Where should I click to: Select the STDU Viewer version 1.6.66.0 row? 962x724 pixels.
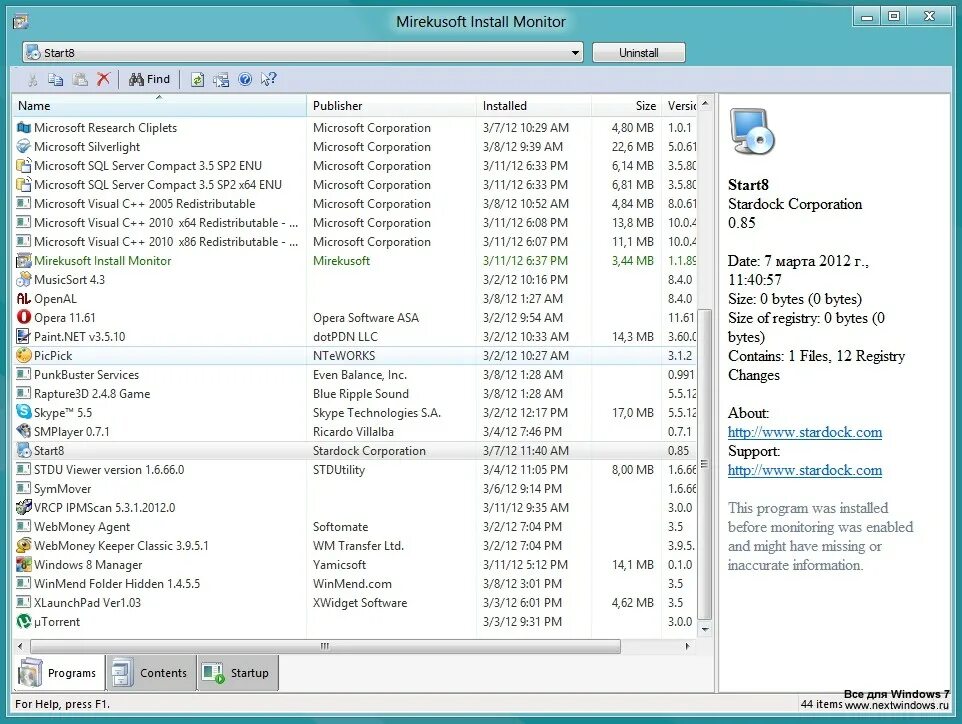355,469
